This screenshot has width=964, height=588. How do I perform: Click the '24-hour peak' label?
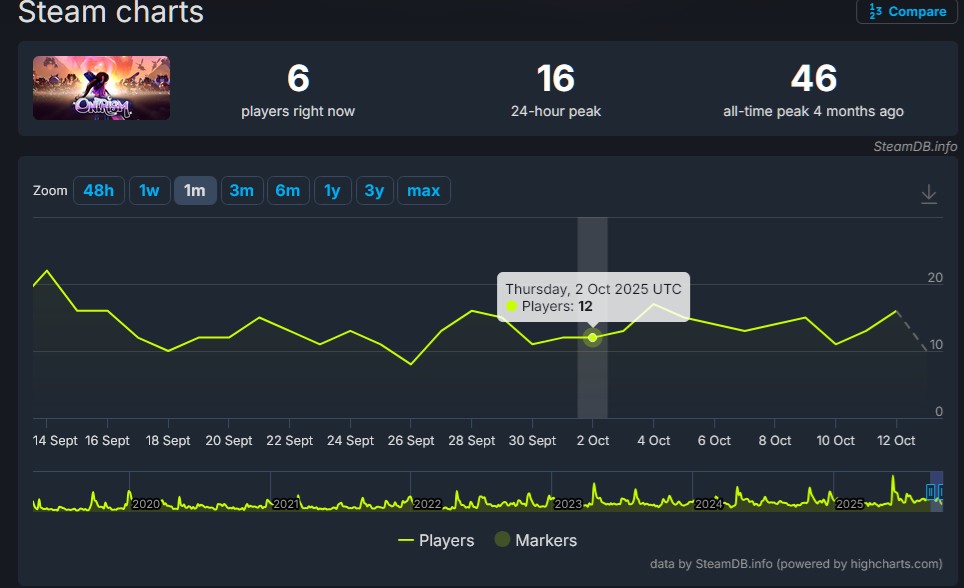(556, 111)
